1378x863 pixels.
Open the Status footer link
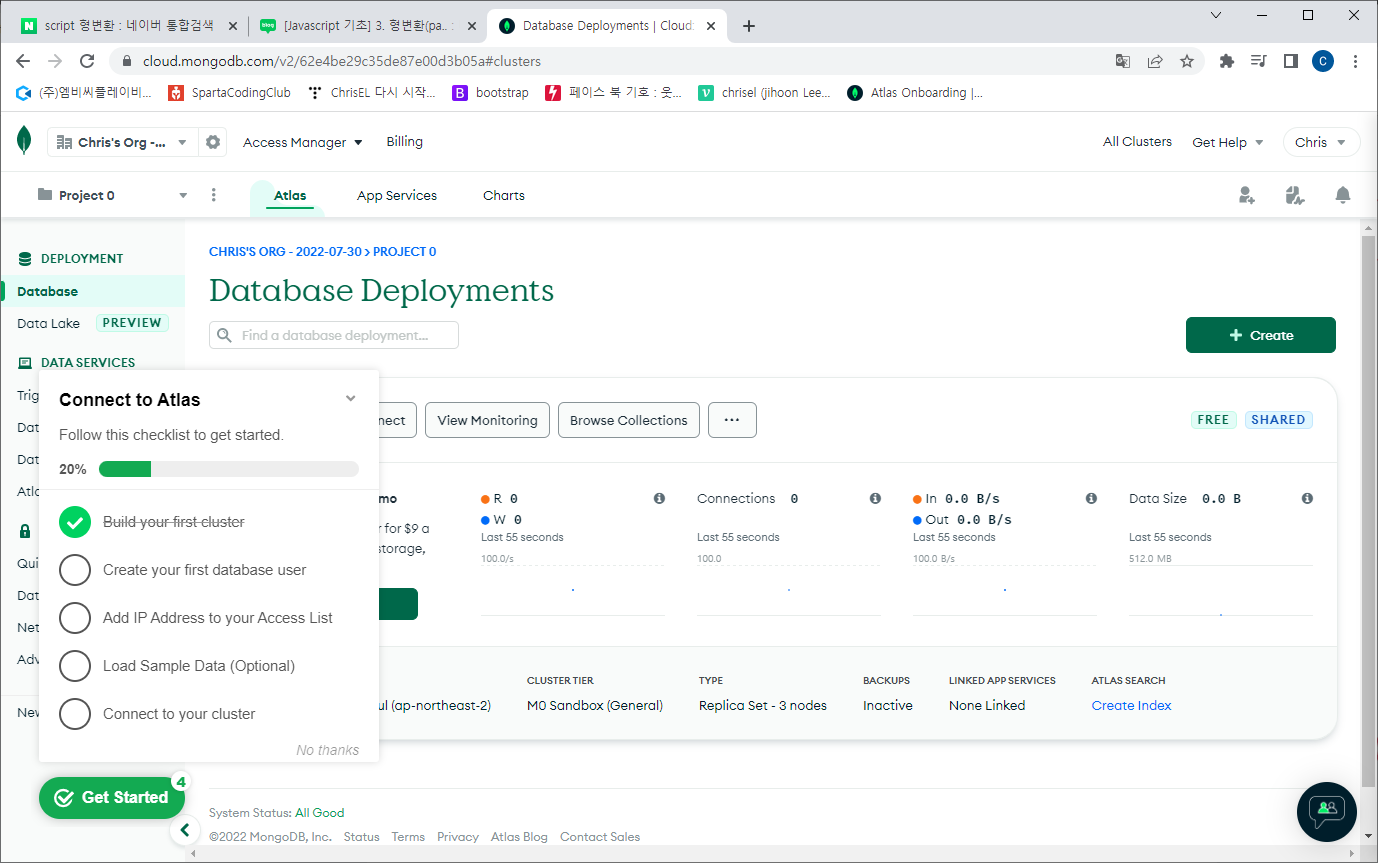362,837
